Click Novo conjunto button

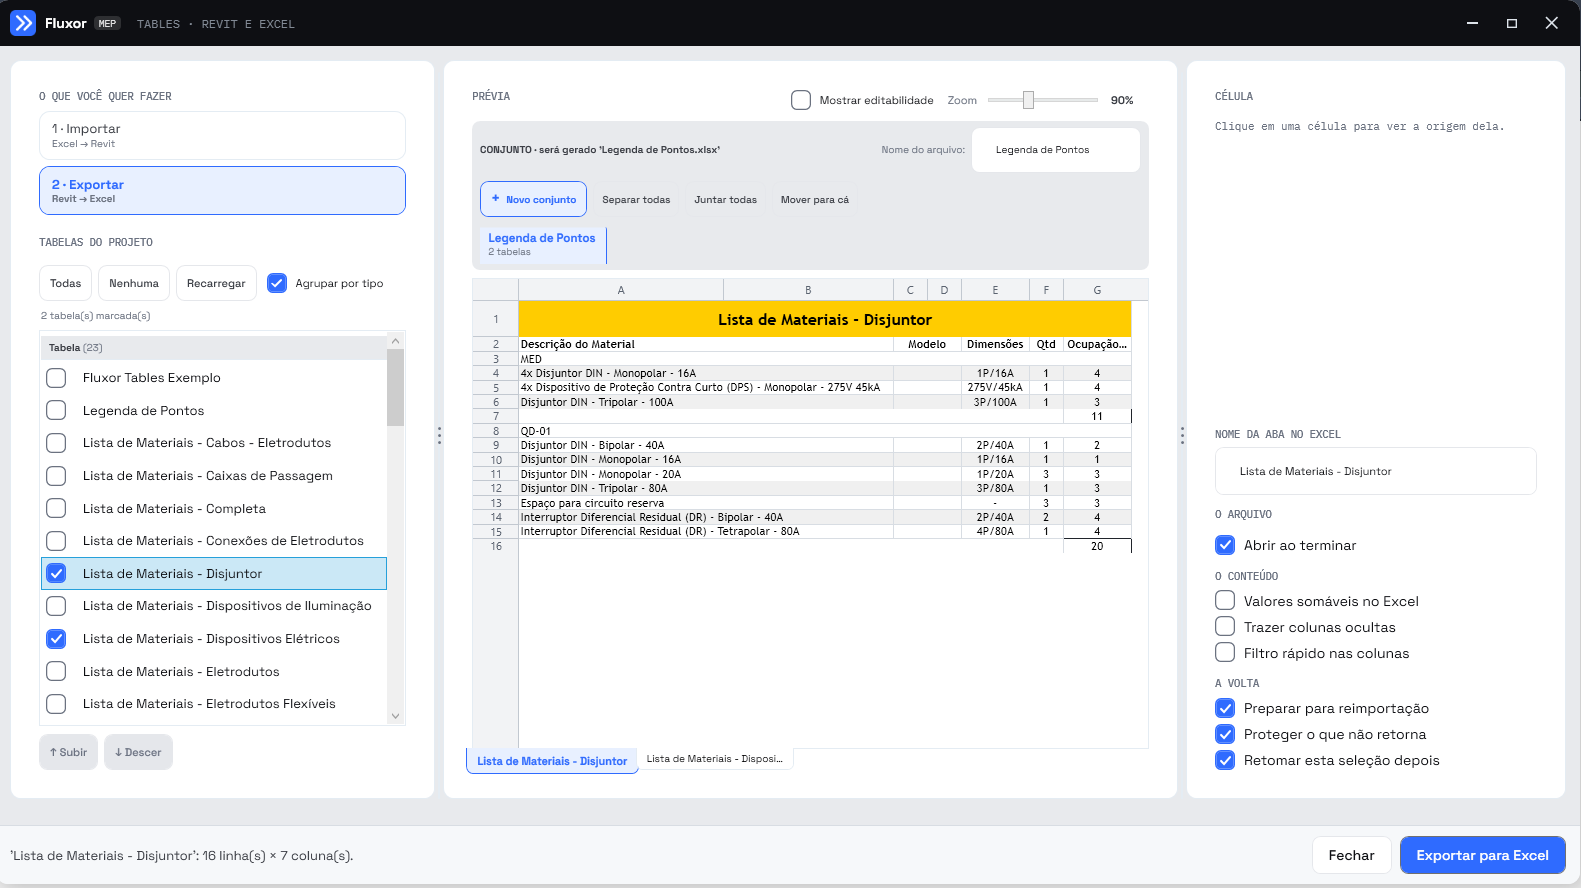coord(533,199)
